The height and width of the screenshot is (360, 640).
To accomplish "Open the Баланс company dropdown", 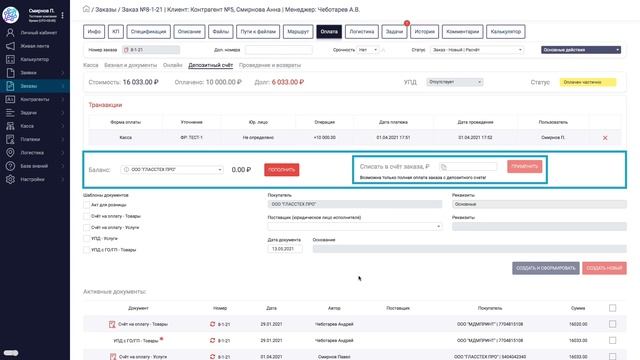I will coord(172,169).
